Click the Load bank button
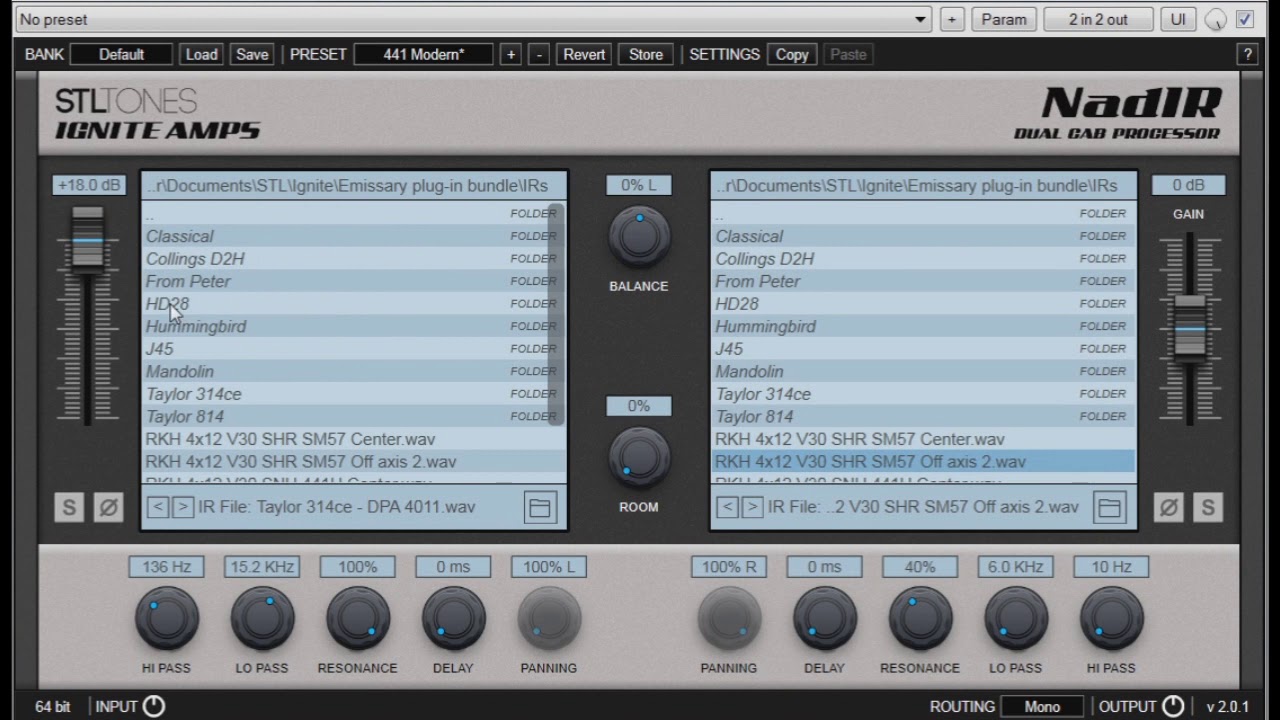This screenshot has width=1280, height=720. click(x=201, y=54)
